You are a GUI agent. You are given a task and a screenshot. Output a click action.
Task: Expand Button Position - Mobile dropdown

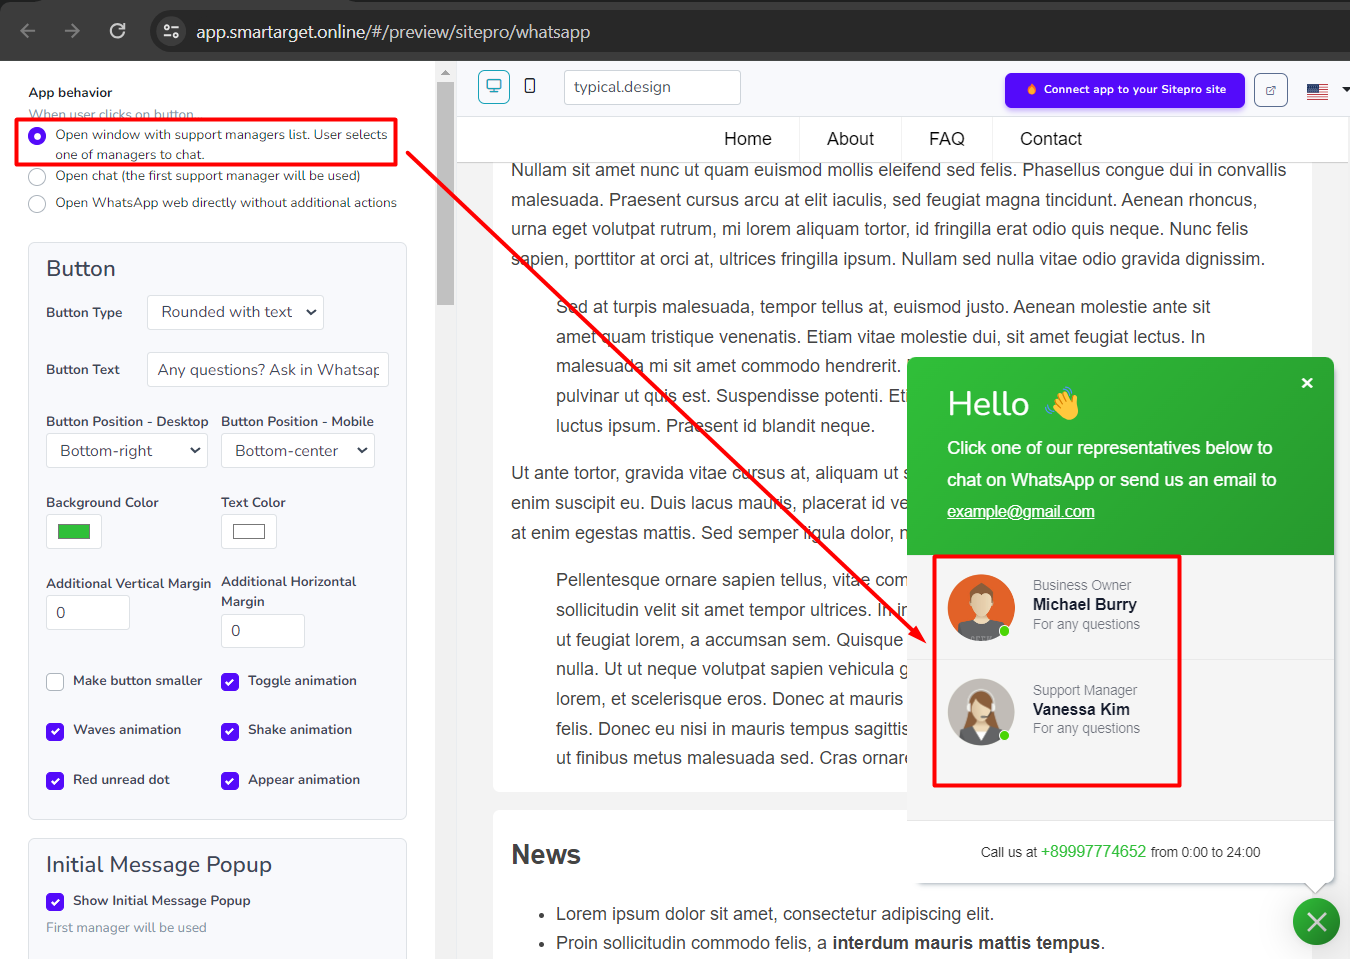(x=298, y=451)
